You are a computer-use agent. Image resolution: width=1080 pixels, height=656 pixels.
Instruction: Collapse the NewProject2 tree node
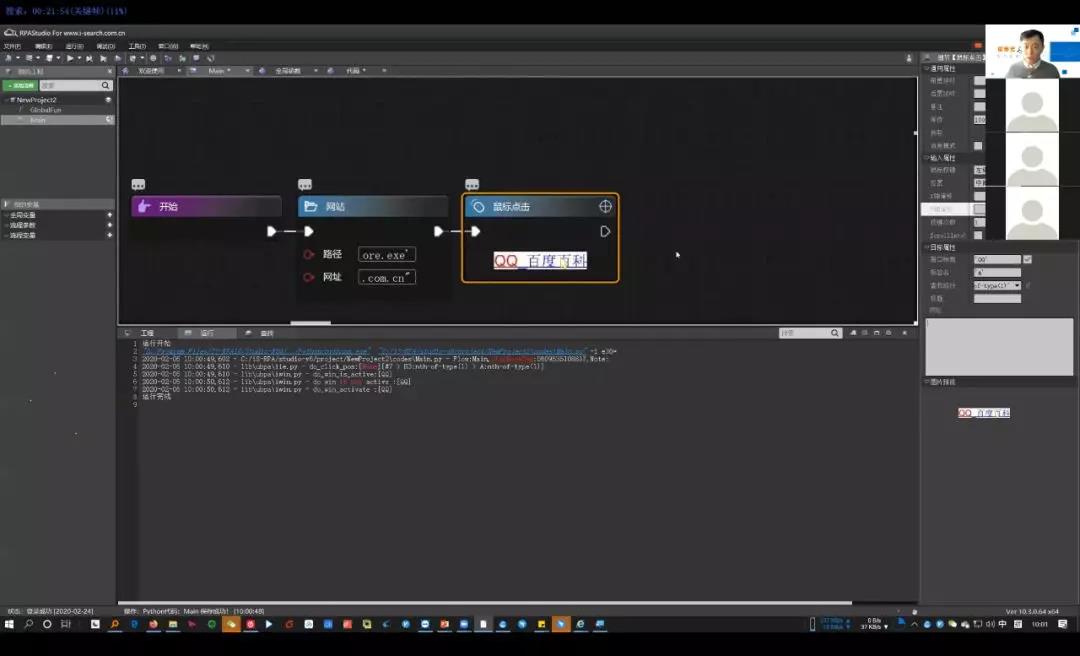(x=6, y=100)
